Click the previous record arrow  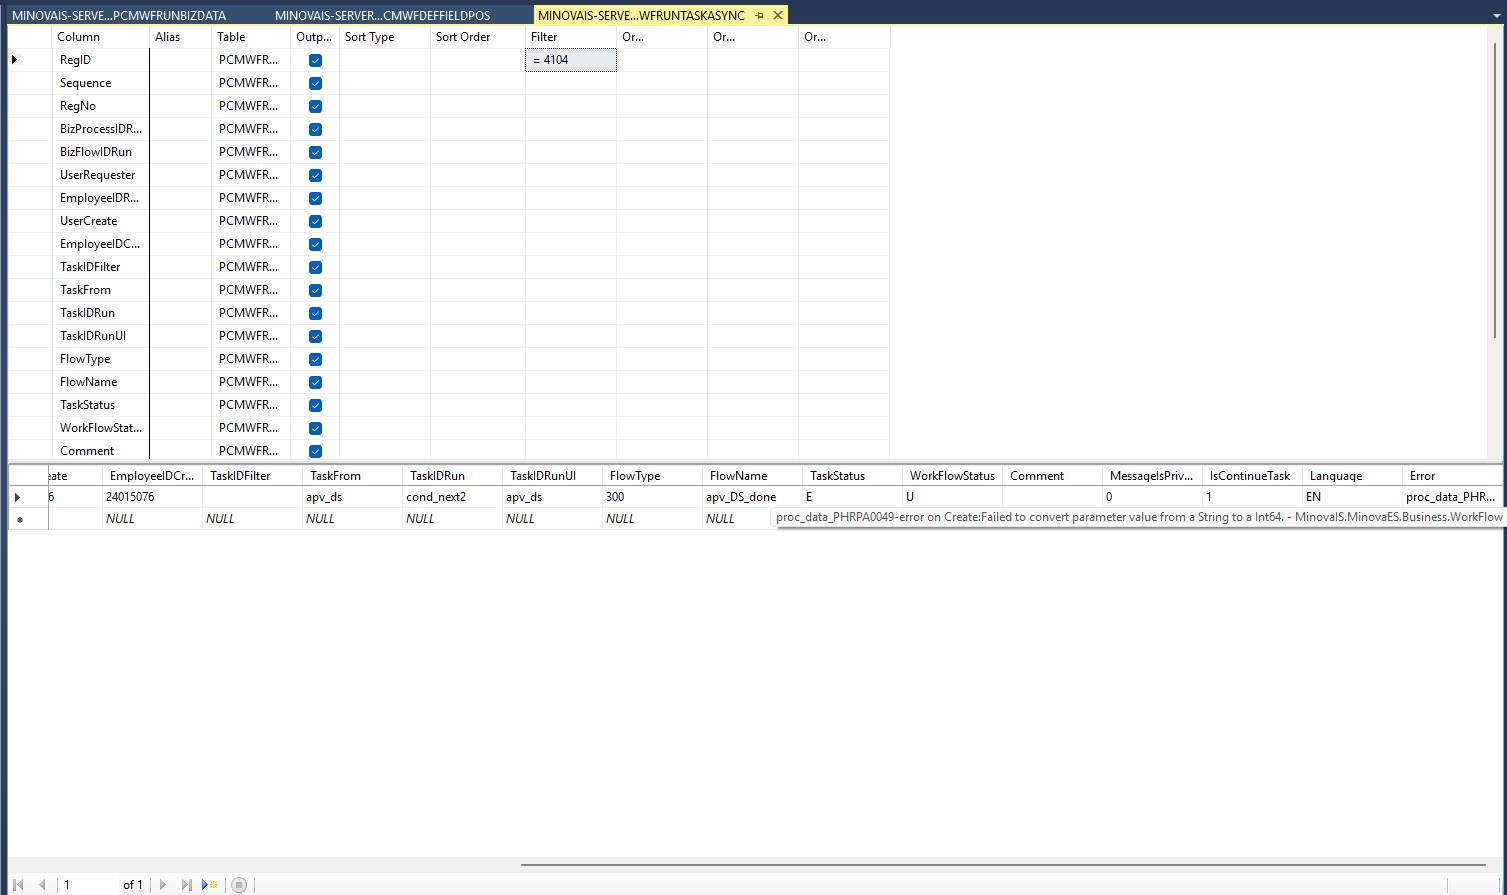42,885
